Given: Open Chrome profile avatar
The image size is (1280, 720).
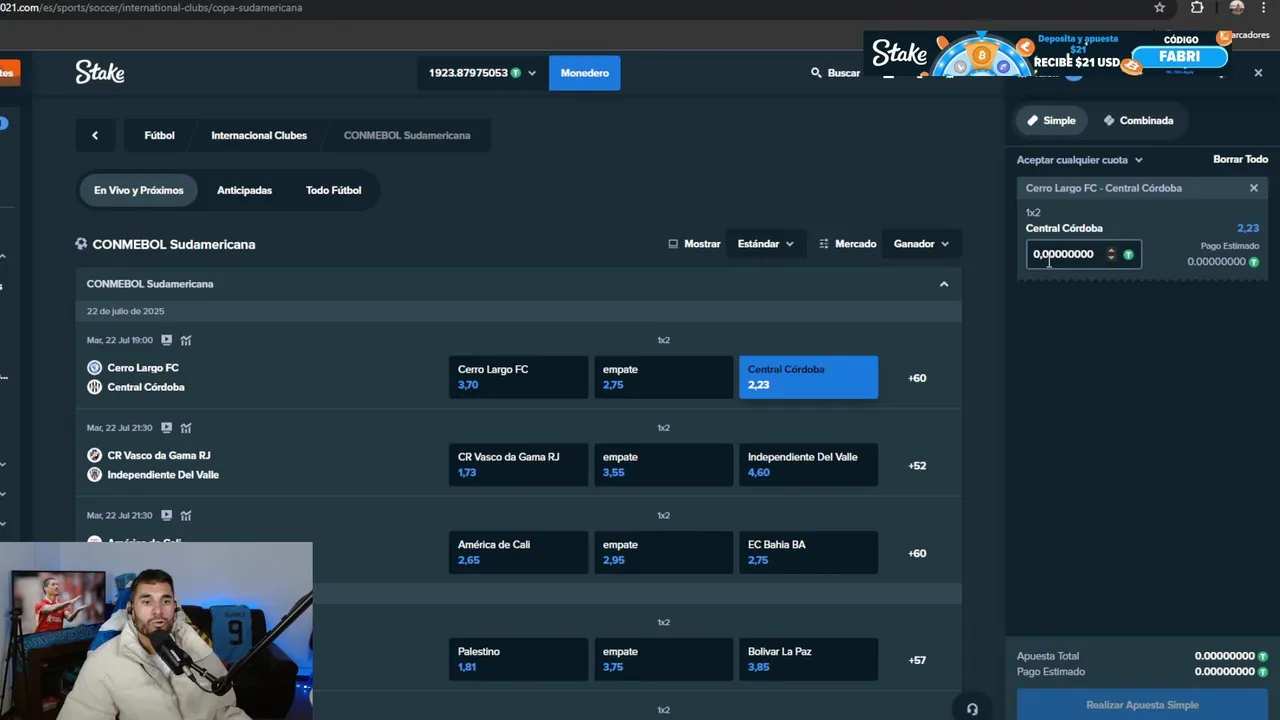Looking at the screenshot, I should [x=1237, y=7].
